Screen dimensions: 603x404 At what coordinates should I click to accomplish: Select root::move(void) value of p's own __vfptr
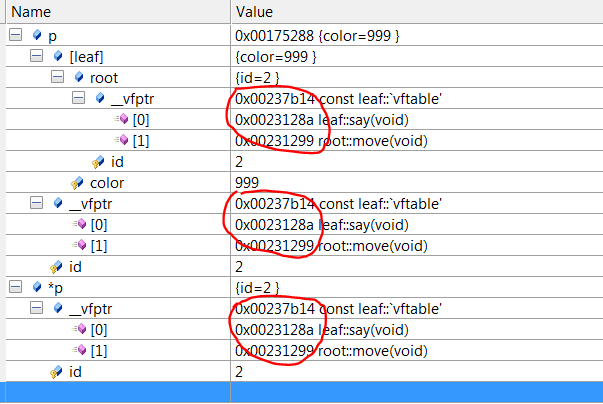point(331,246)
